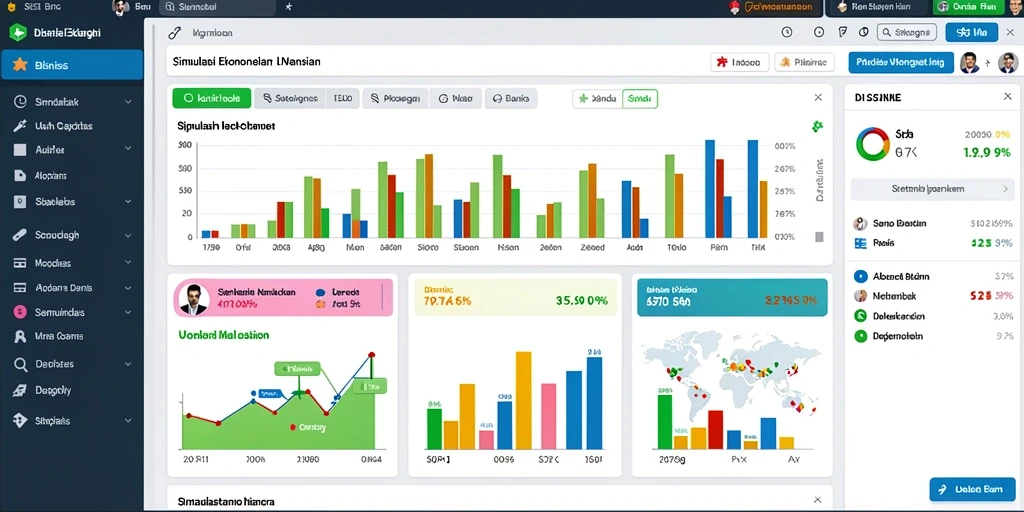The height and width of the screenshot is (512, 1024).
Task: Expand the Adrfes sidebar chevron
Action: [x=128, y=150]
